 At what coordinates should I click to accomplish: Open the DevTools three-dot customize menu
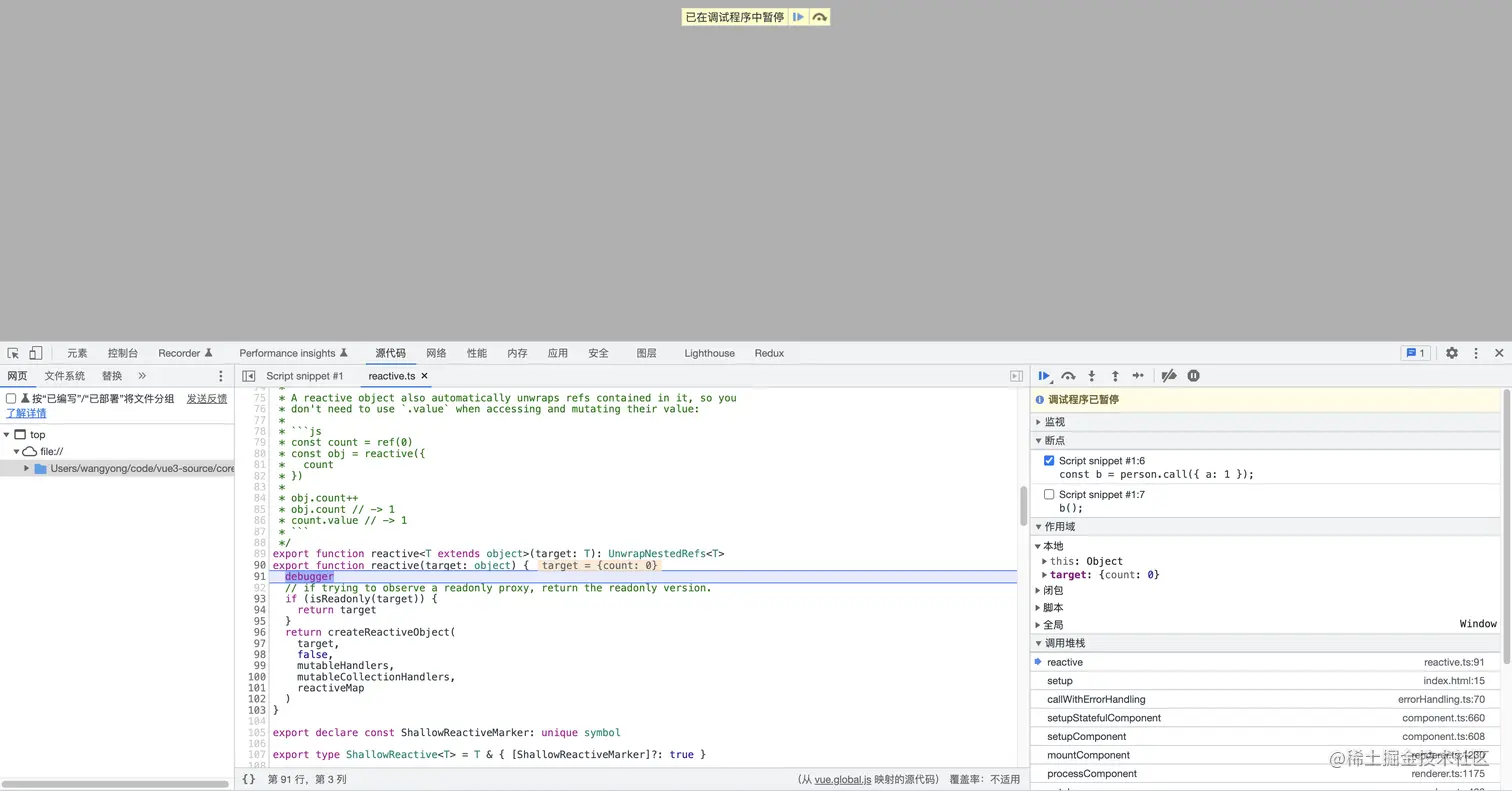[1476, 353]
